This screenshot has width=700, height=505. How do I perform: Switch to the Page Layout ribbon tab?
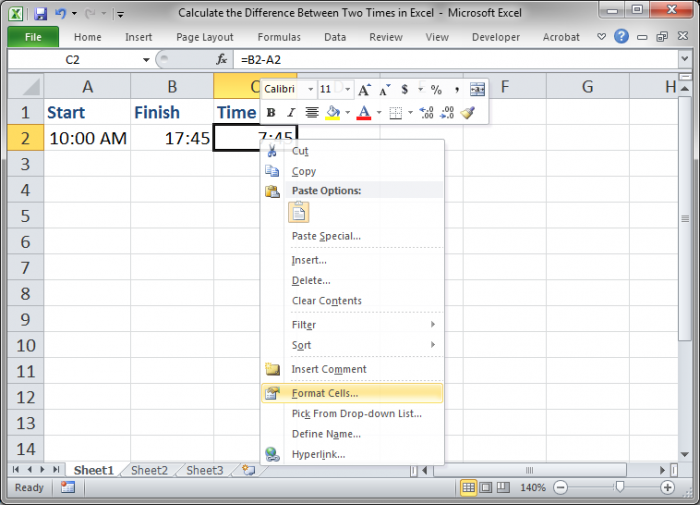[204, 37]
